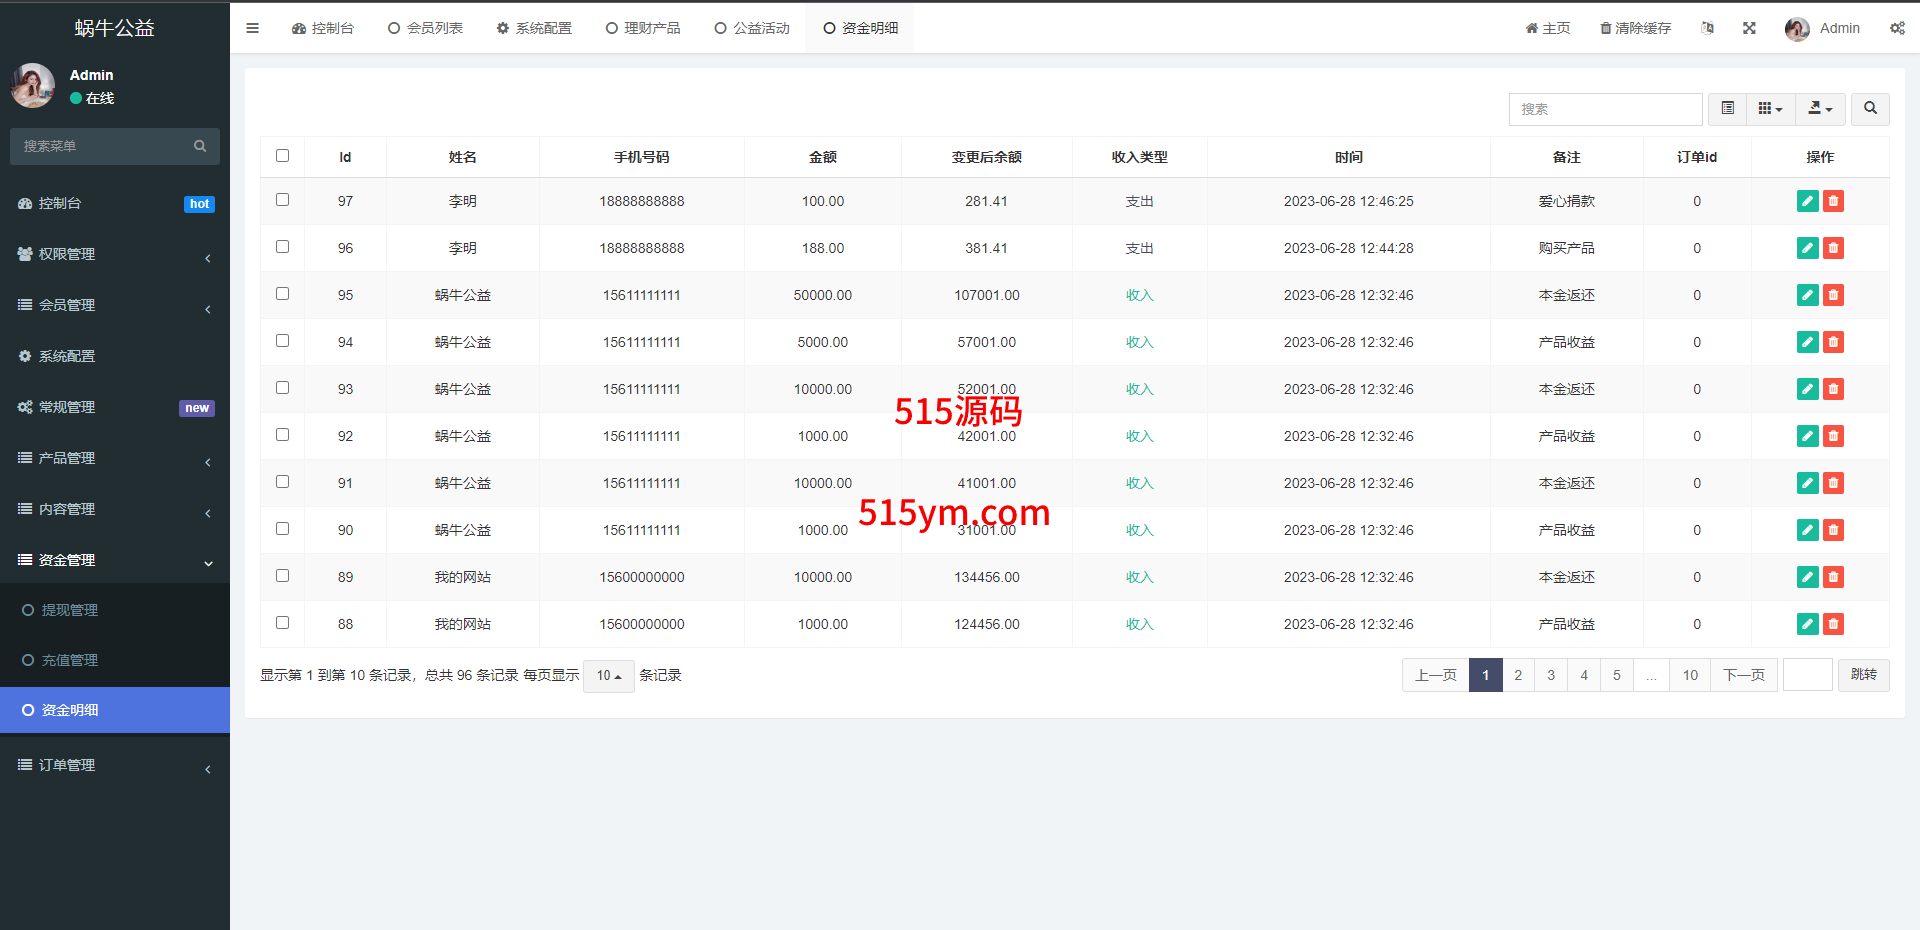Click the fullscreen icon in top bar
The height and width of the screenshot is (930, 1920).
point(1749,28)
